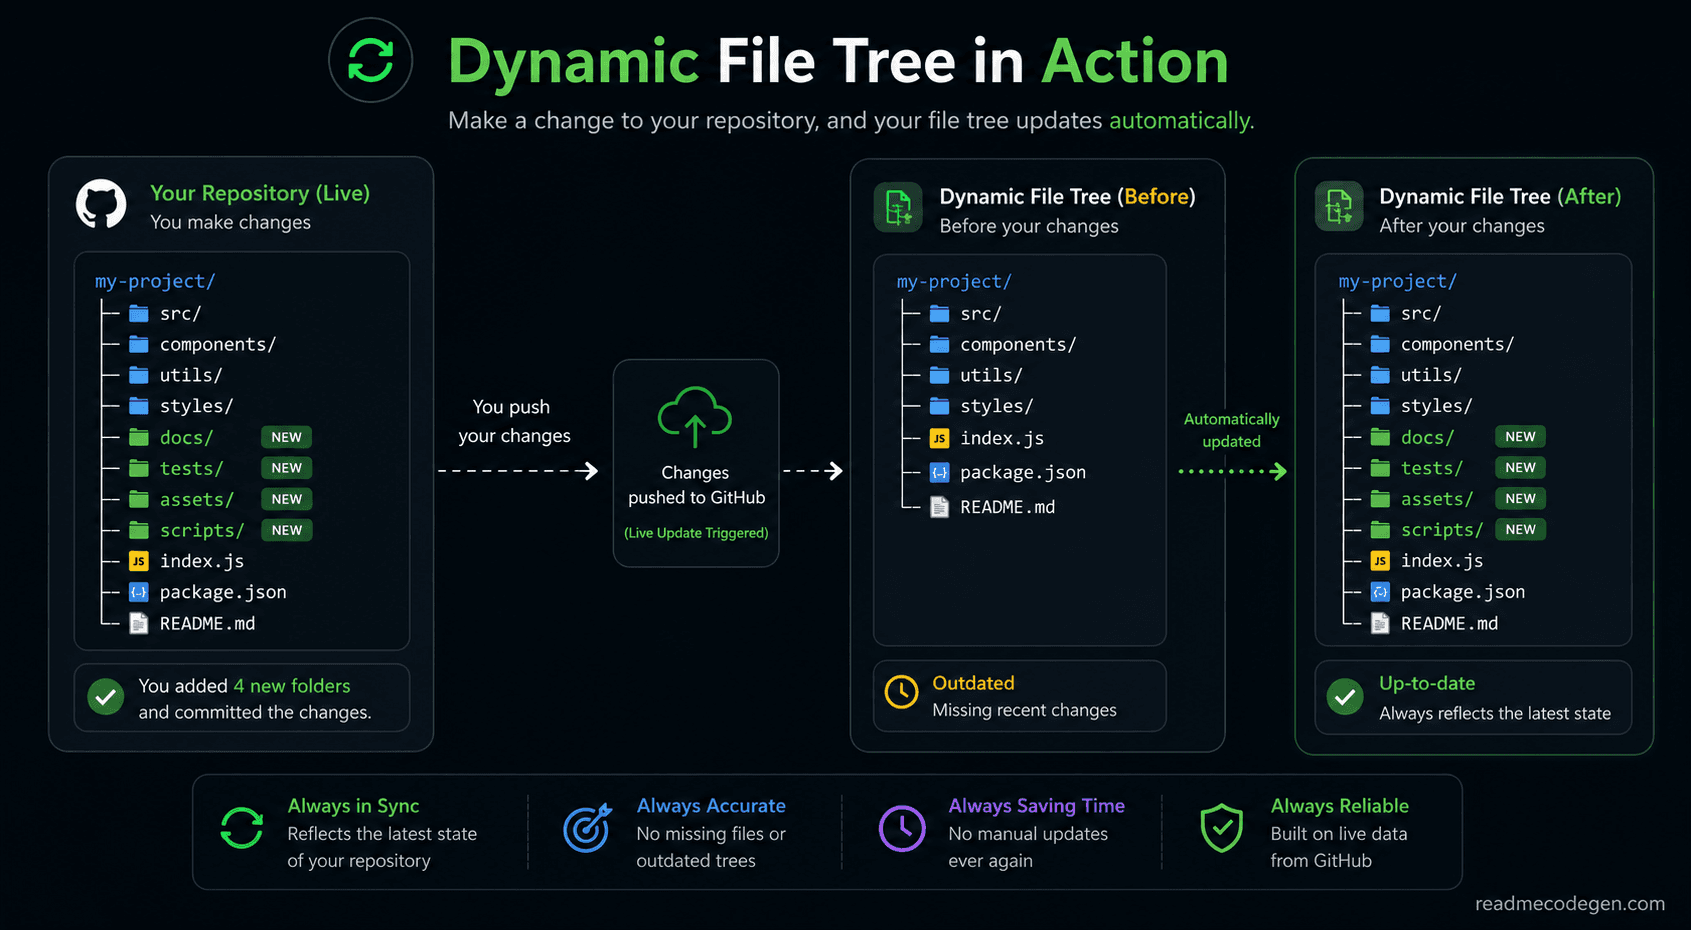Click the NEW badge next to docs/ in Your Repository
1691x930 pixels.
coord(286,437)
